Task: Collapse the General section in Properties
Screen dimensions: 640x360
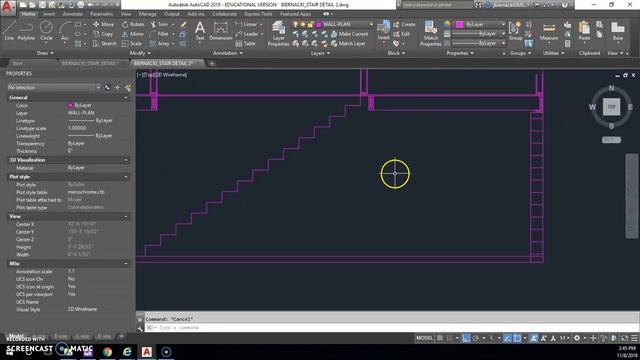Action: (x=126, y=98)
